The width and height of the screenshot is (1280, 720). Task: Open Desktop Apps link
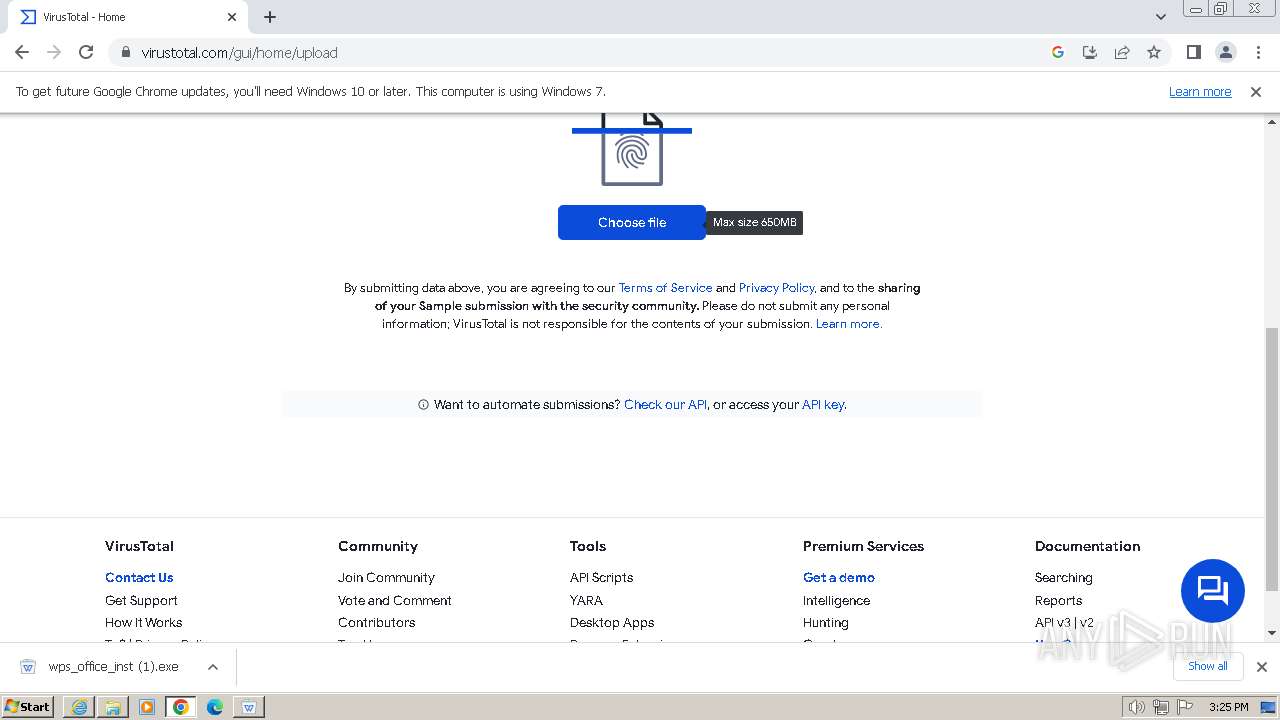click(612, 623)
